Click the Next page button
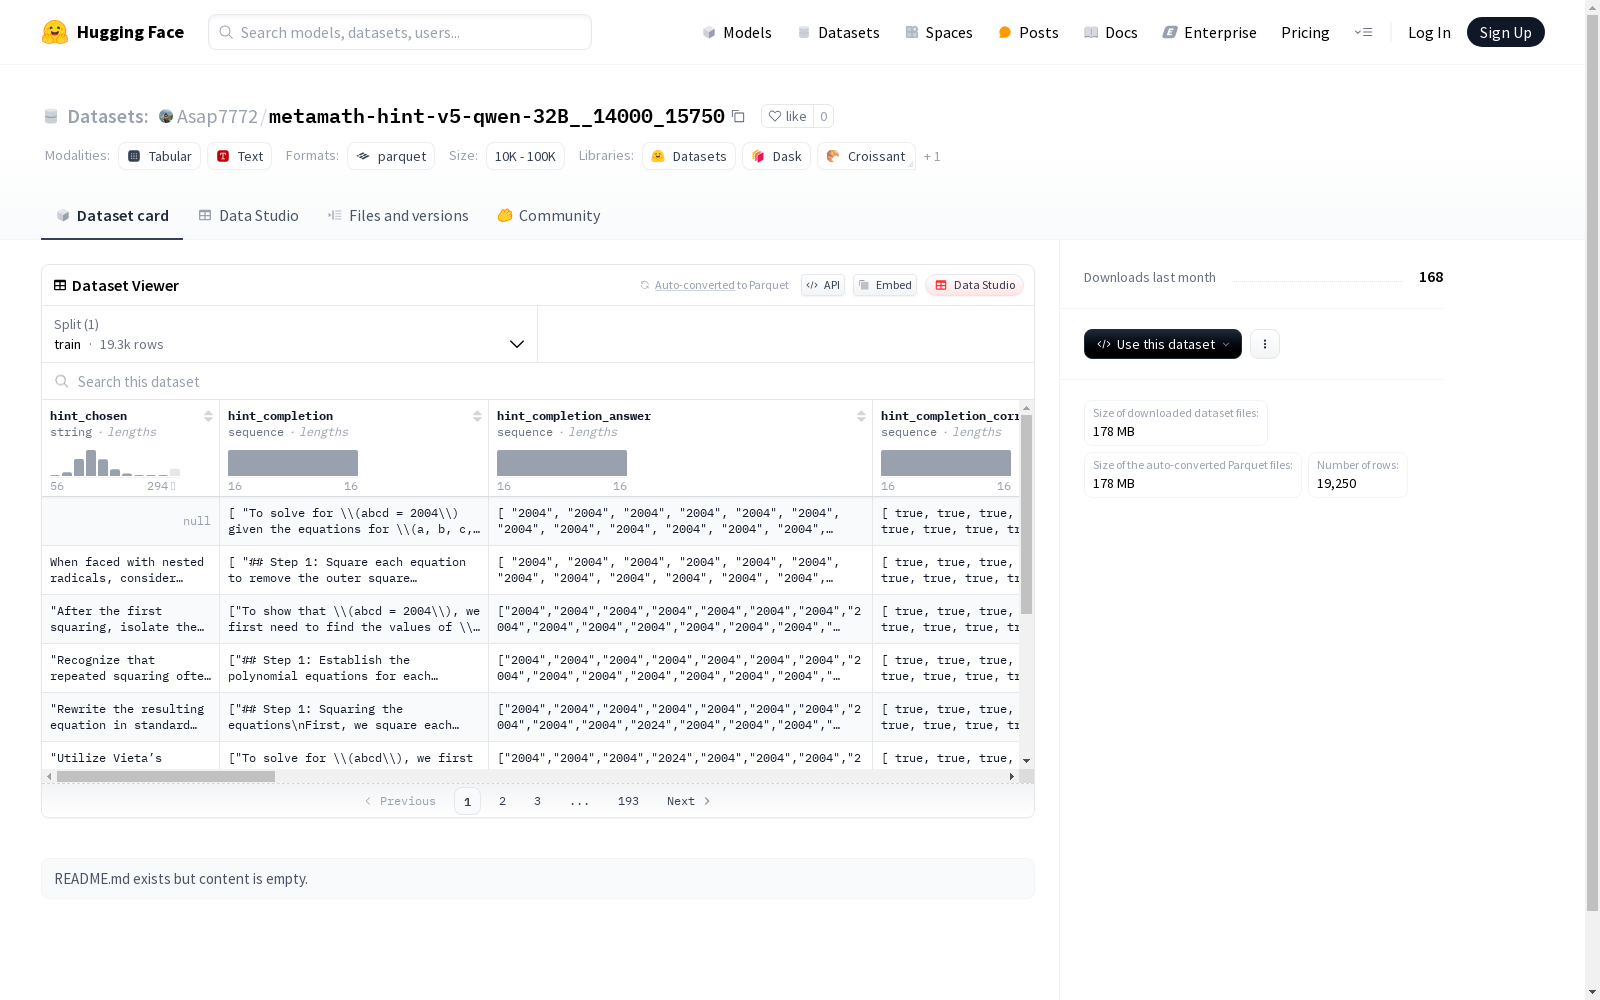 [x=689, y=801]
